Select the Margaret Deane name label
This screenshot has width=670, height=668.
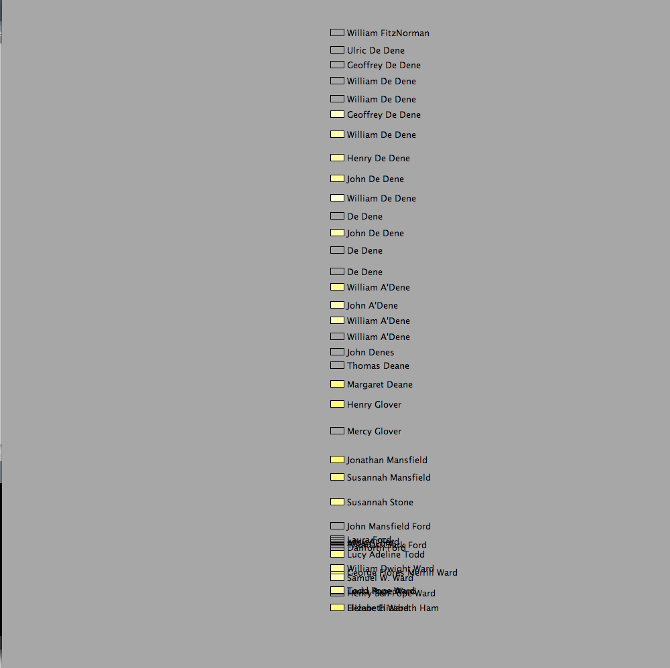[380, 385]
